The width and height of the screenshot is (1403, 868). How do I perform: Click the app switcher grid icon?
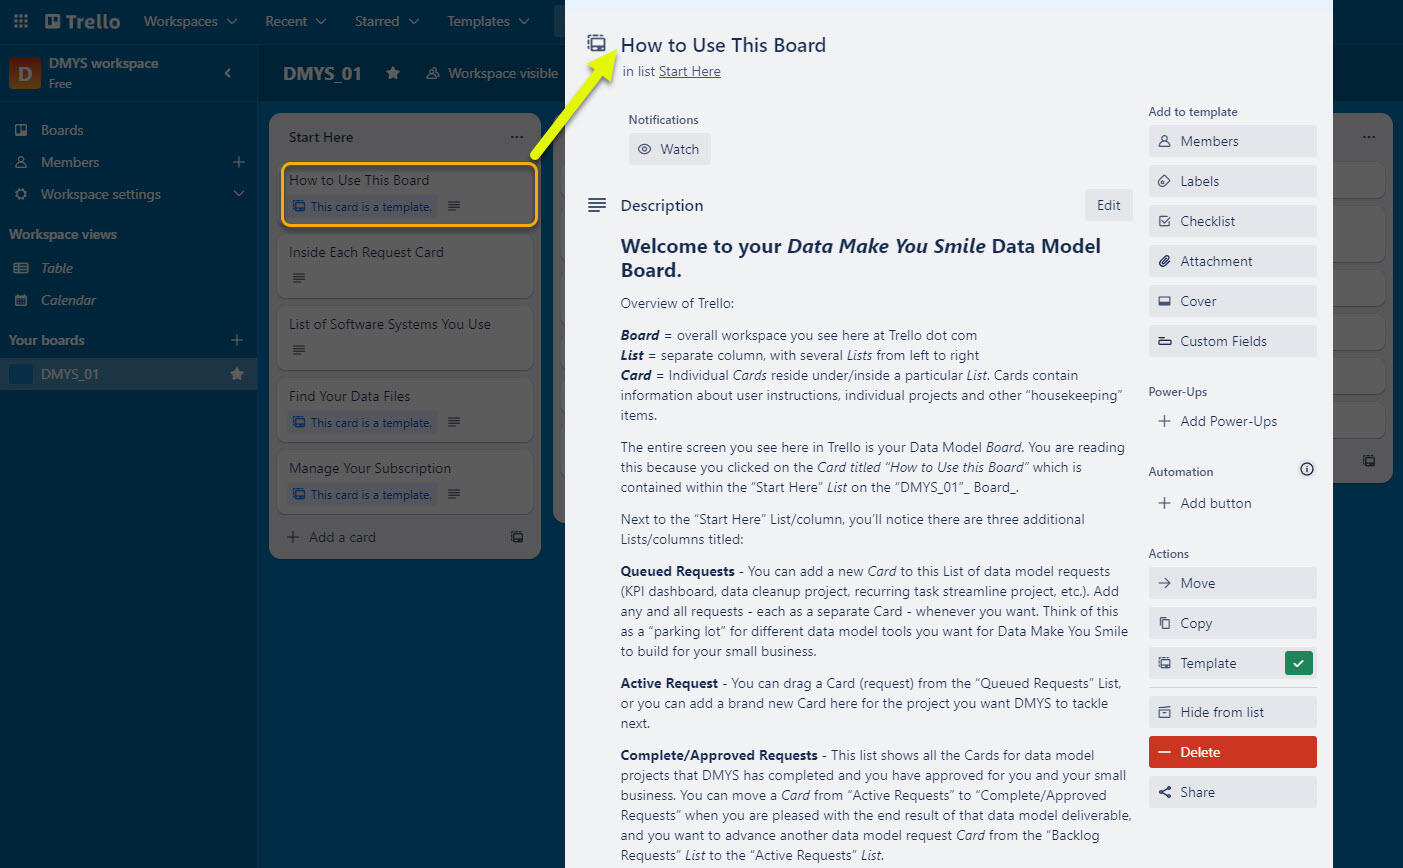coord(21,21)
